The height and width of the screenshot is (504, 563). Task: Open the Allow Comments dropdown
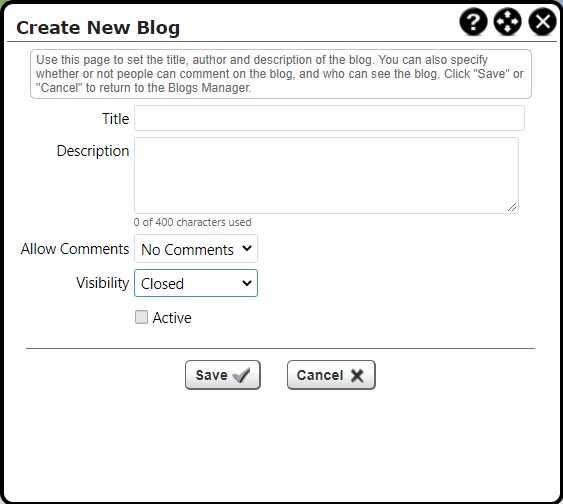[196, 249]
